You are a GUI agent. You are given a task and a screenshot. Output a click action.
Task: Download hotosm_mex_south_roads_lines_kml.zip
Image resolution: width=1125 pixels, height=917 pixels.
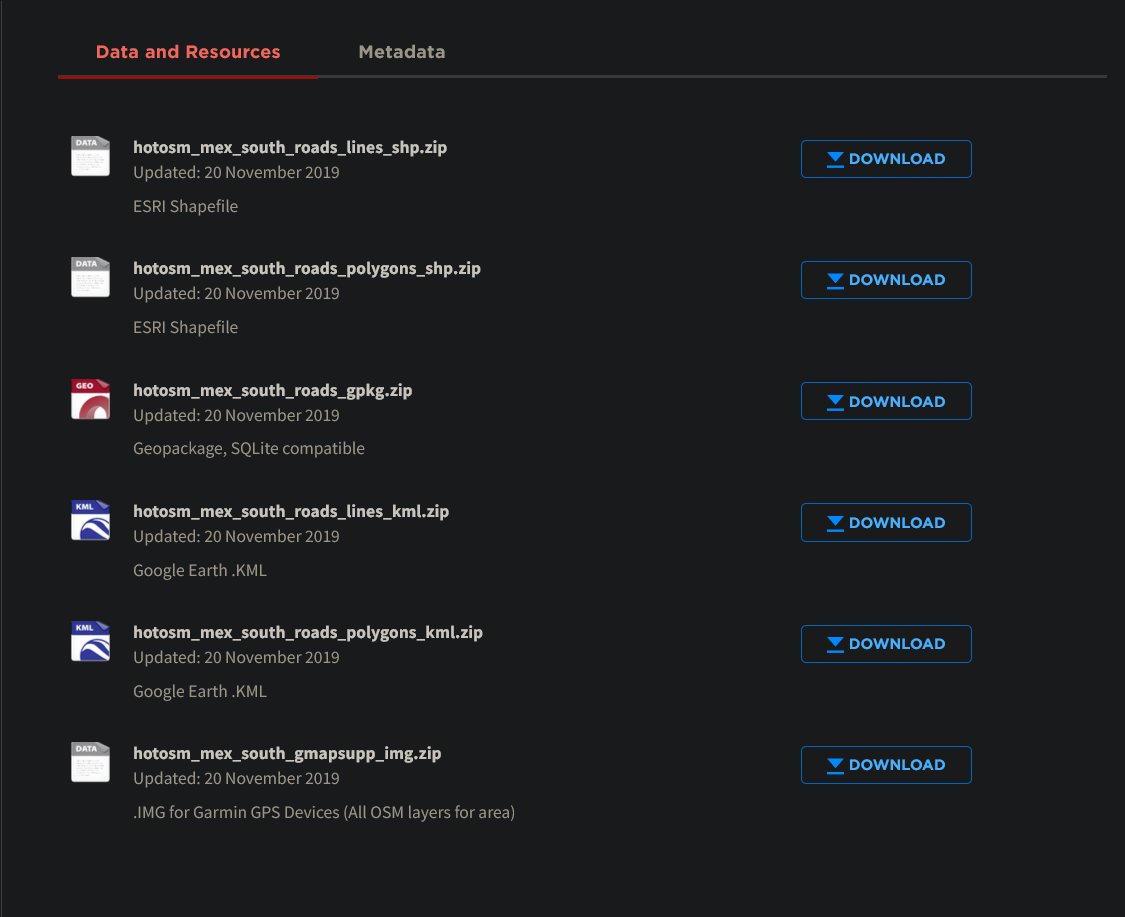click(886, 522)
